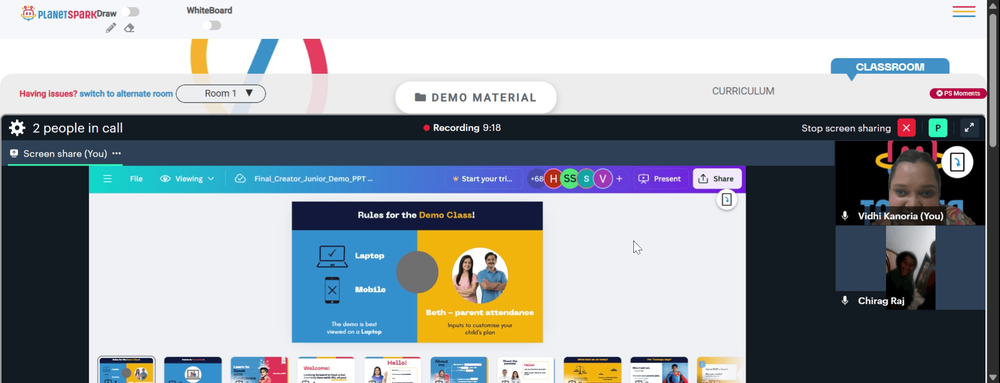Select Vidhi Kanoria video tile
Image resolution: width=1000 pixels, height=383 pixels.
[x=910, y=183]
